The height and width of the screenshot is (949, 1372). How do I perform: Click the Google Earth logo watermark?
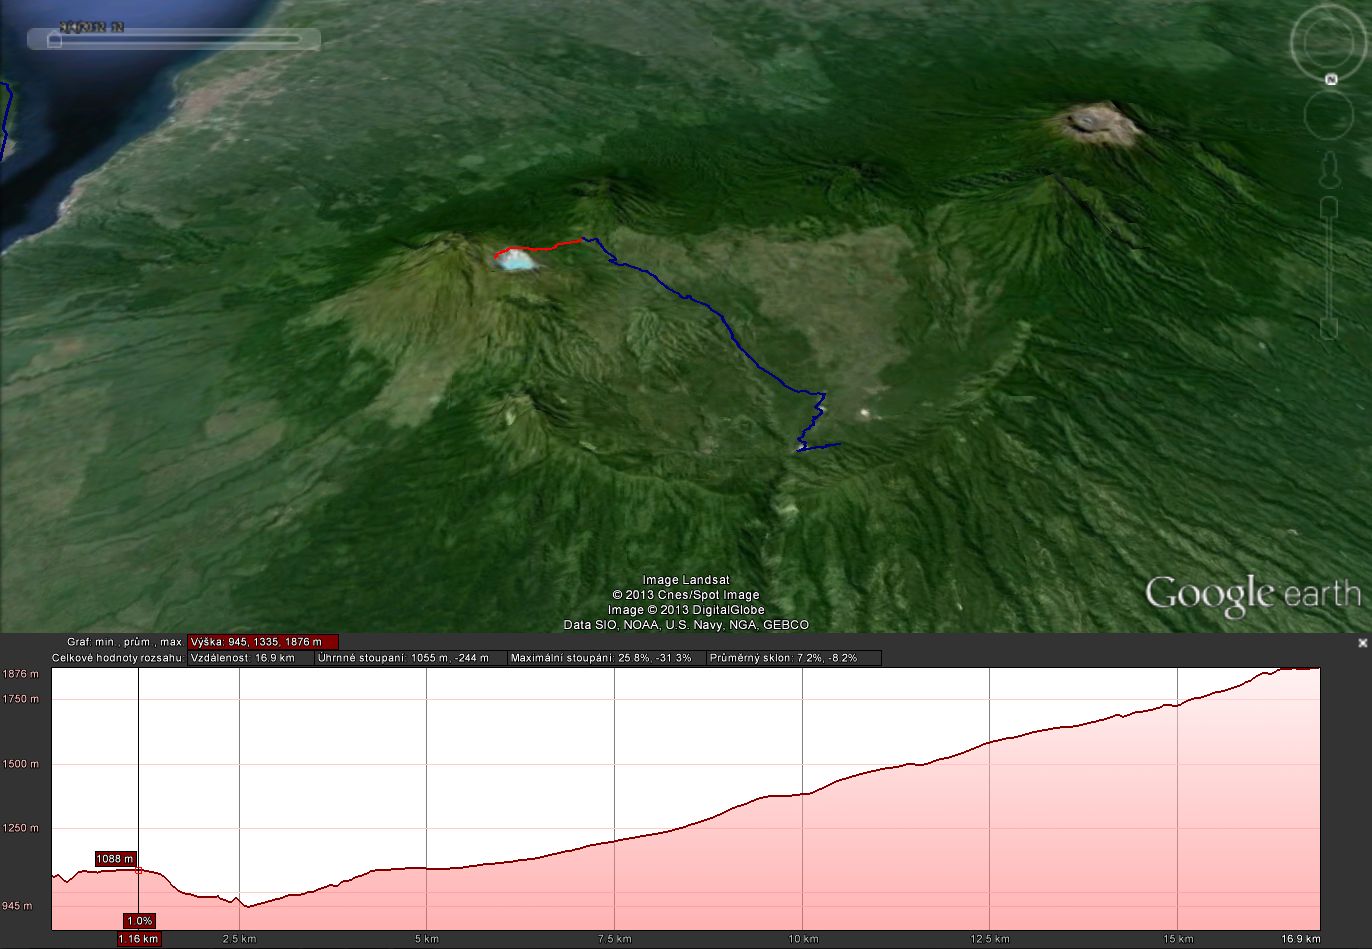coord(1252,593)
